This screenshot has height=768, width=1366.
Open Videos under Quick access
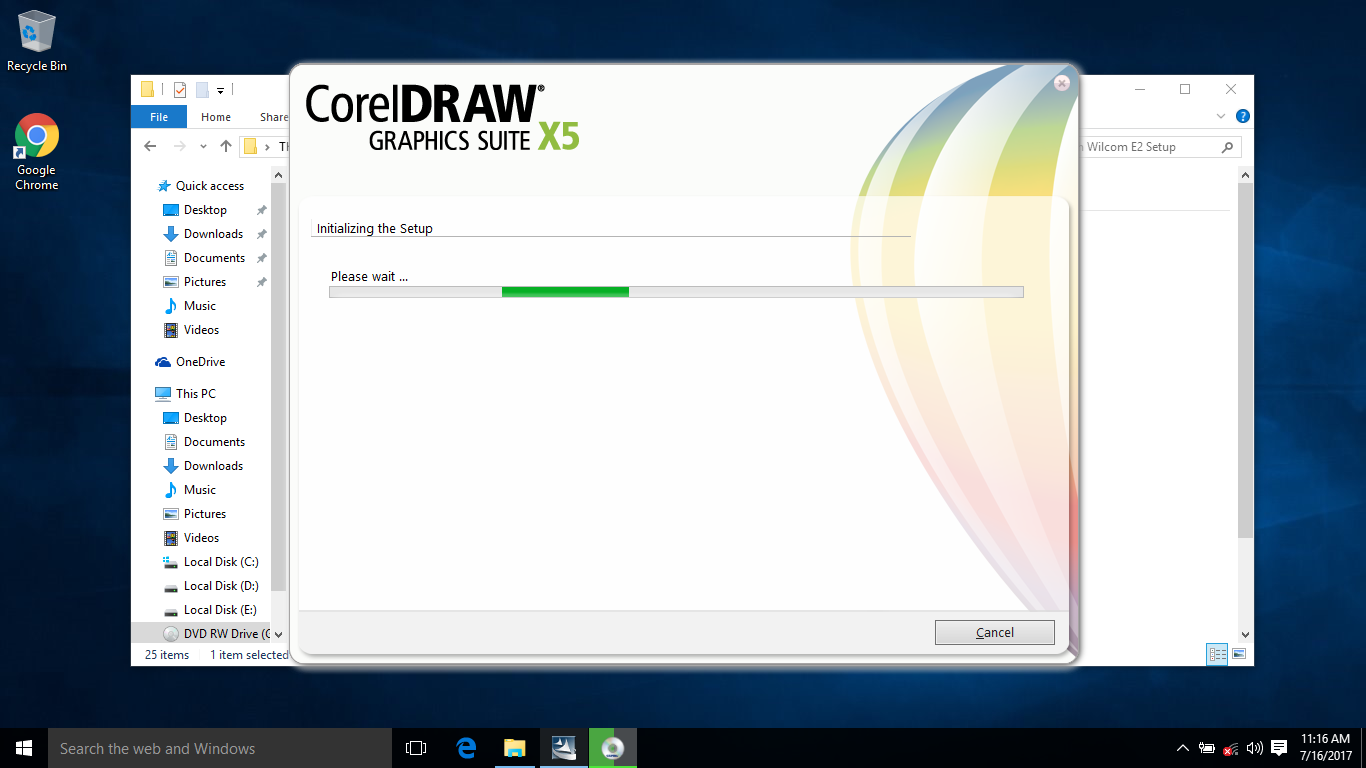[x=201, y=330]
